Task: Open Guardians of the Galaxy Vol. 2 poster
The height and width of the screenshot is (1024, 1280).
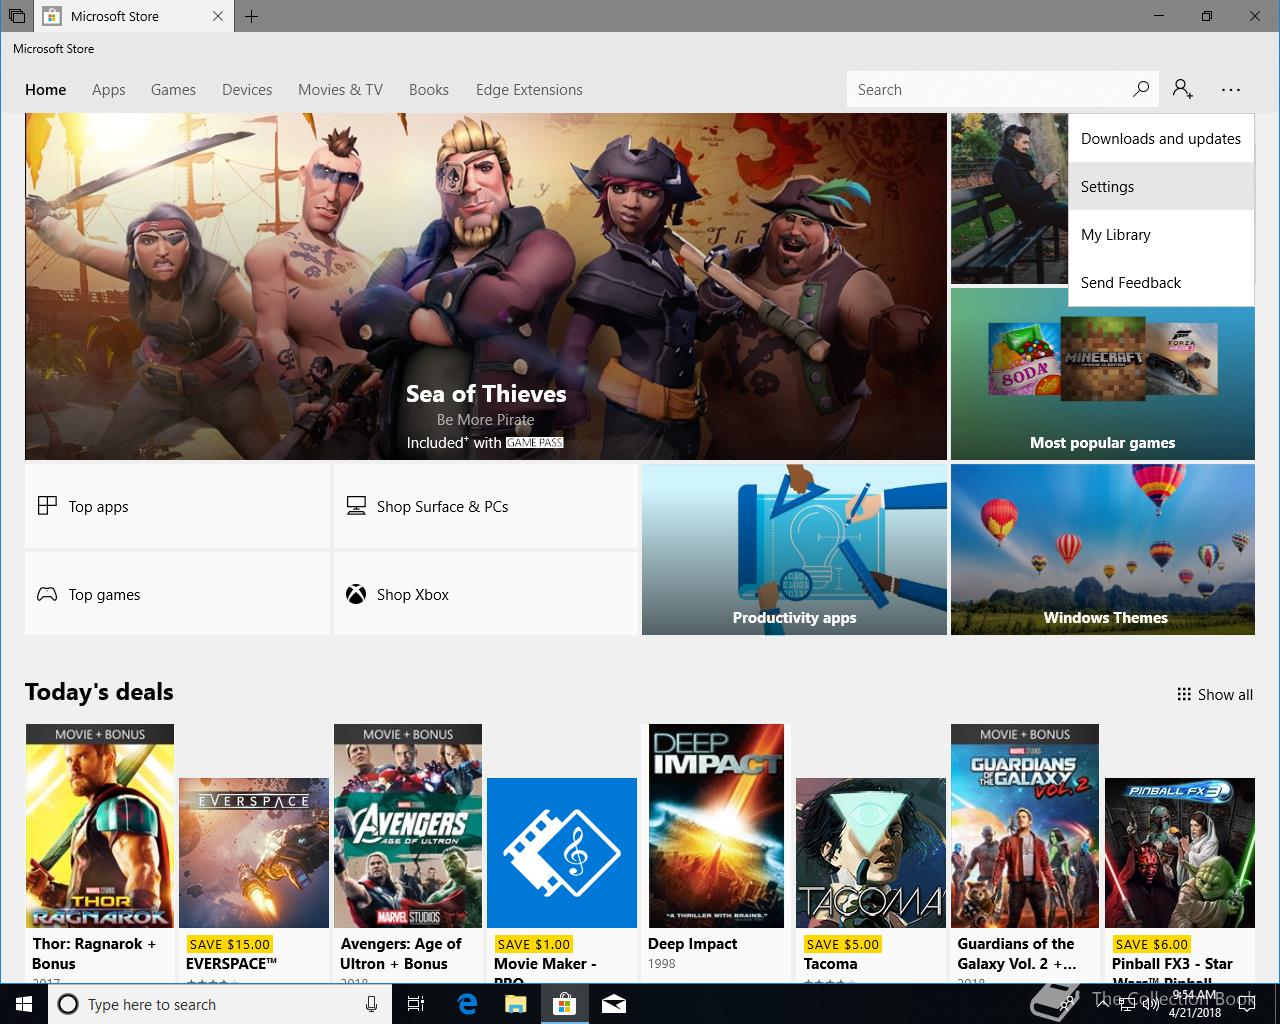Action: [1025, 826]
